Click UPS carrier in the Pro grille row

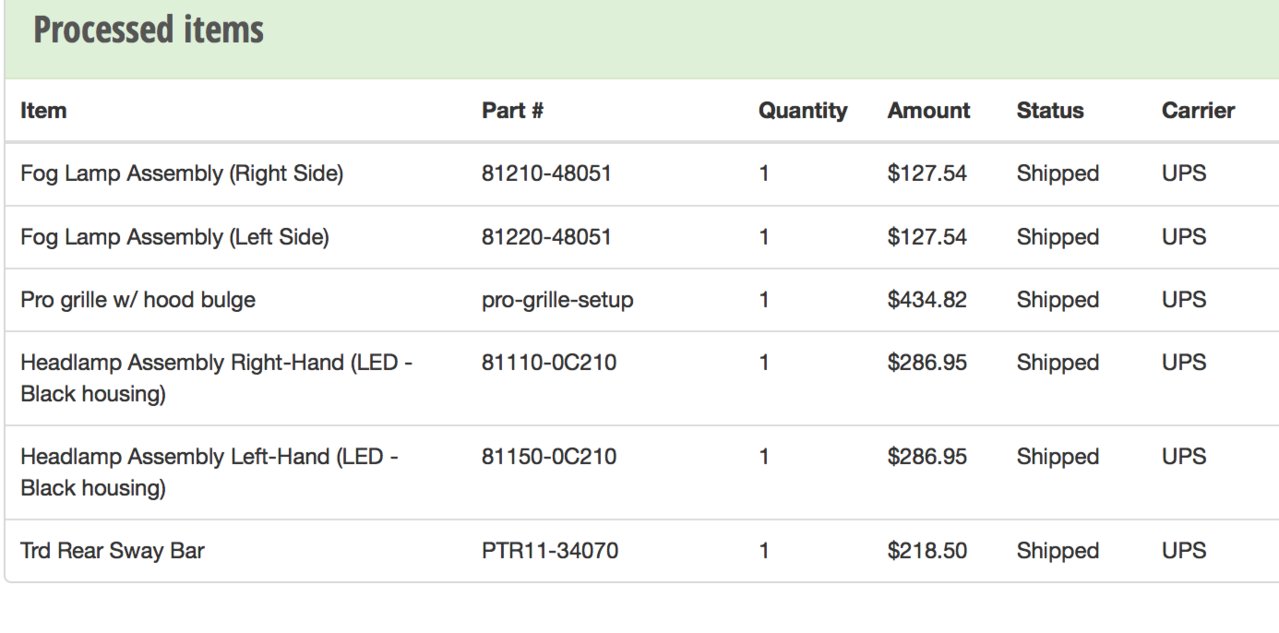1184,299
